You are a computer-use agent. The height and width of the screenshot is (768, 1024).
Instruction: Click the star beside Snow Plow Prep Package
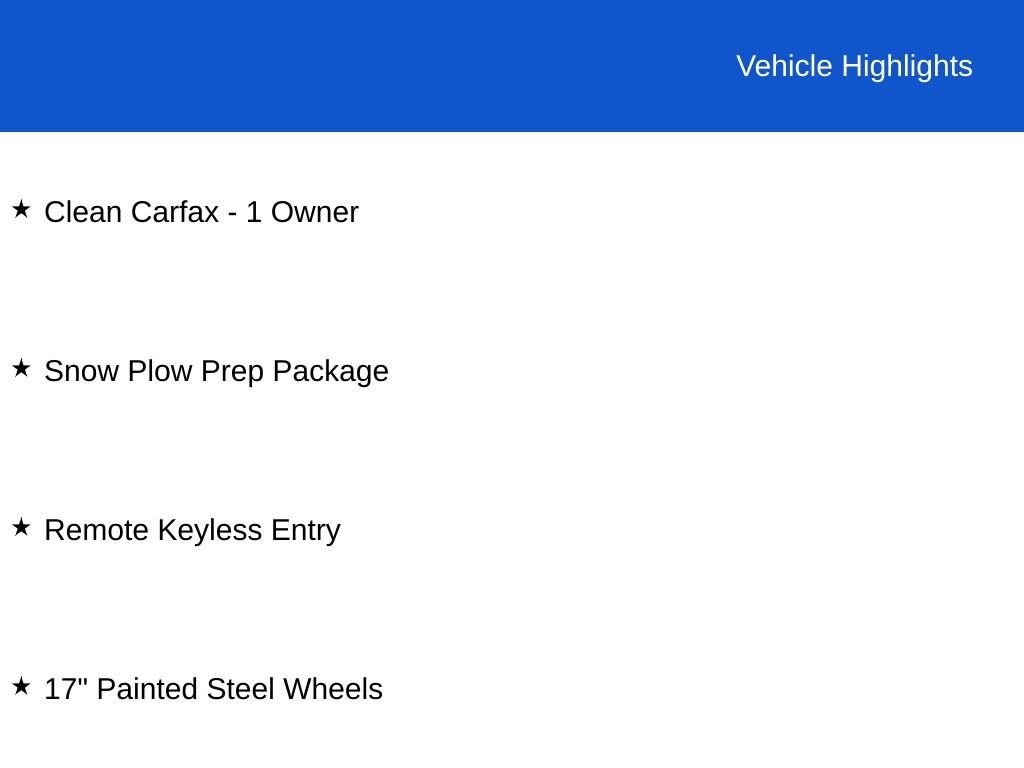(21, 369)
